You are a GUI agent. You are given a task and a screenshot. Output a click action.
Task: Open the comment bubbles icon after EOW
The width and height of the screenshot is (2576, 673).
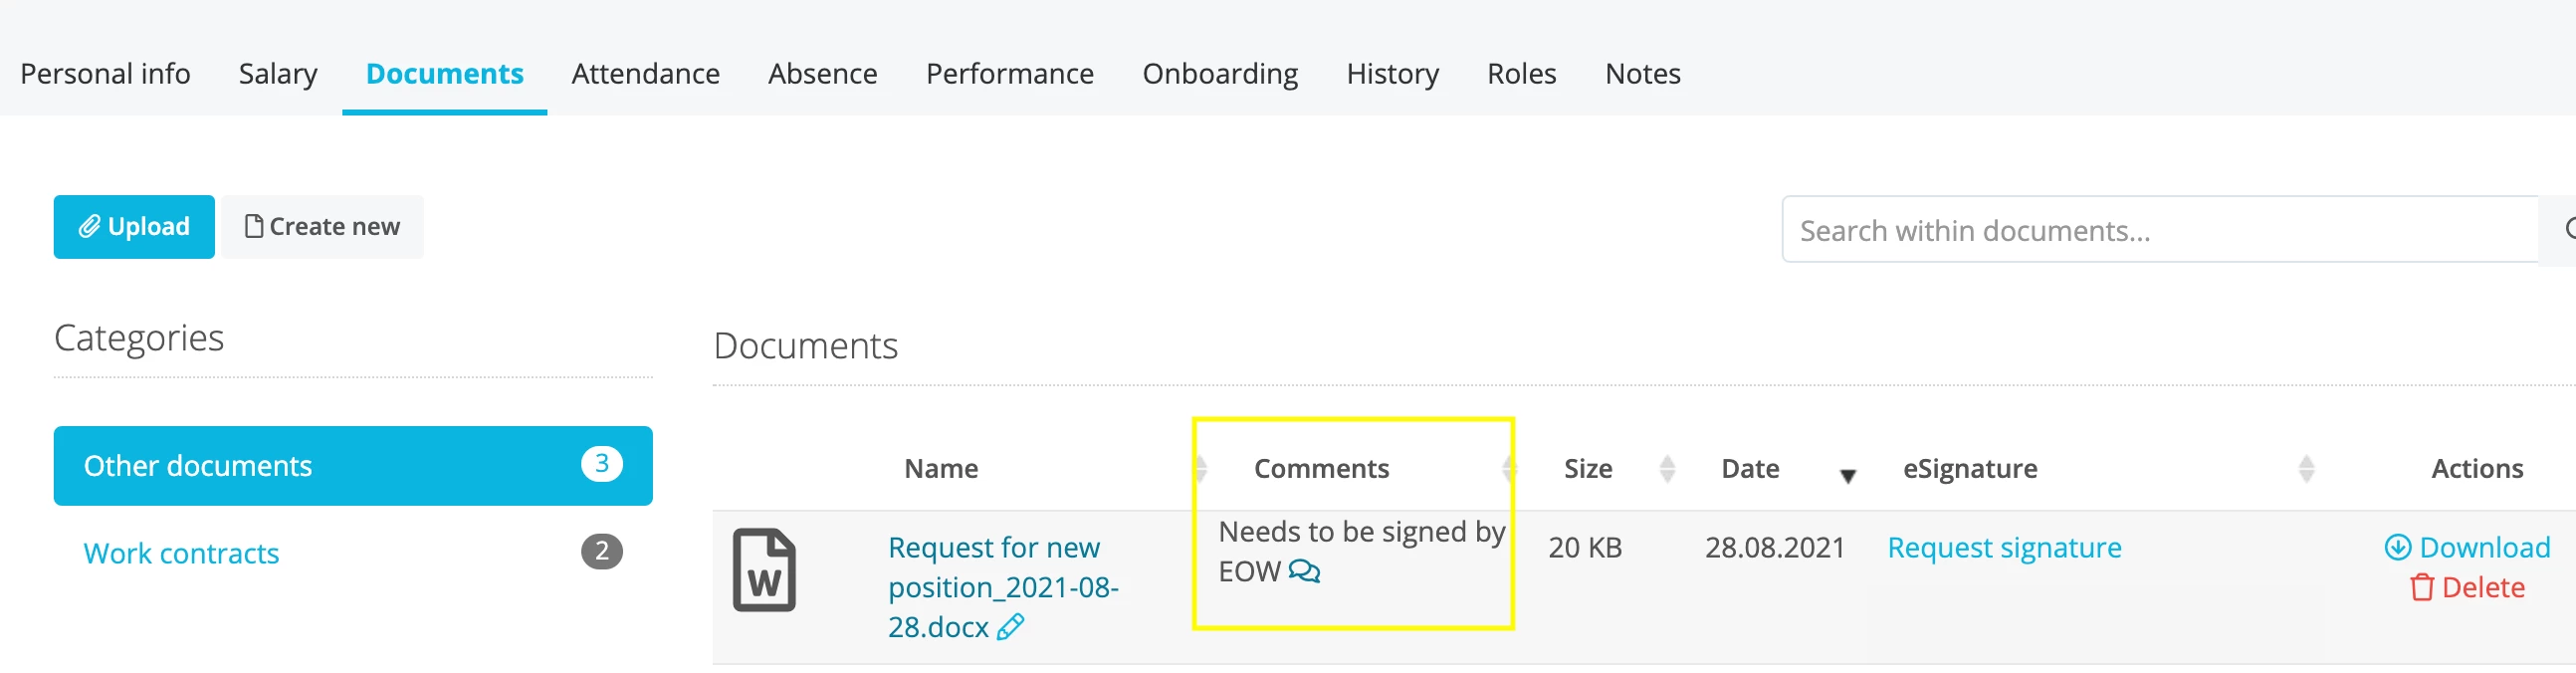pyautogui.click(x=1304, y=571)
